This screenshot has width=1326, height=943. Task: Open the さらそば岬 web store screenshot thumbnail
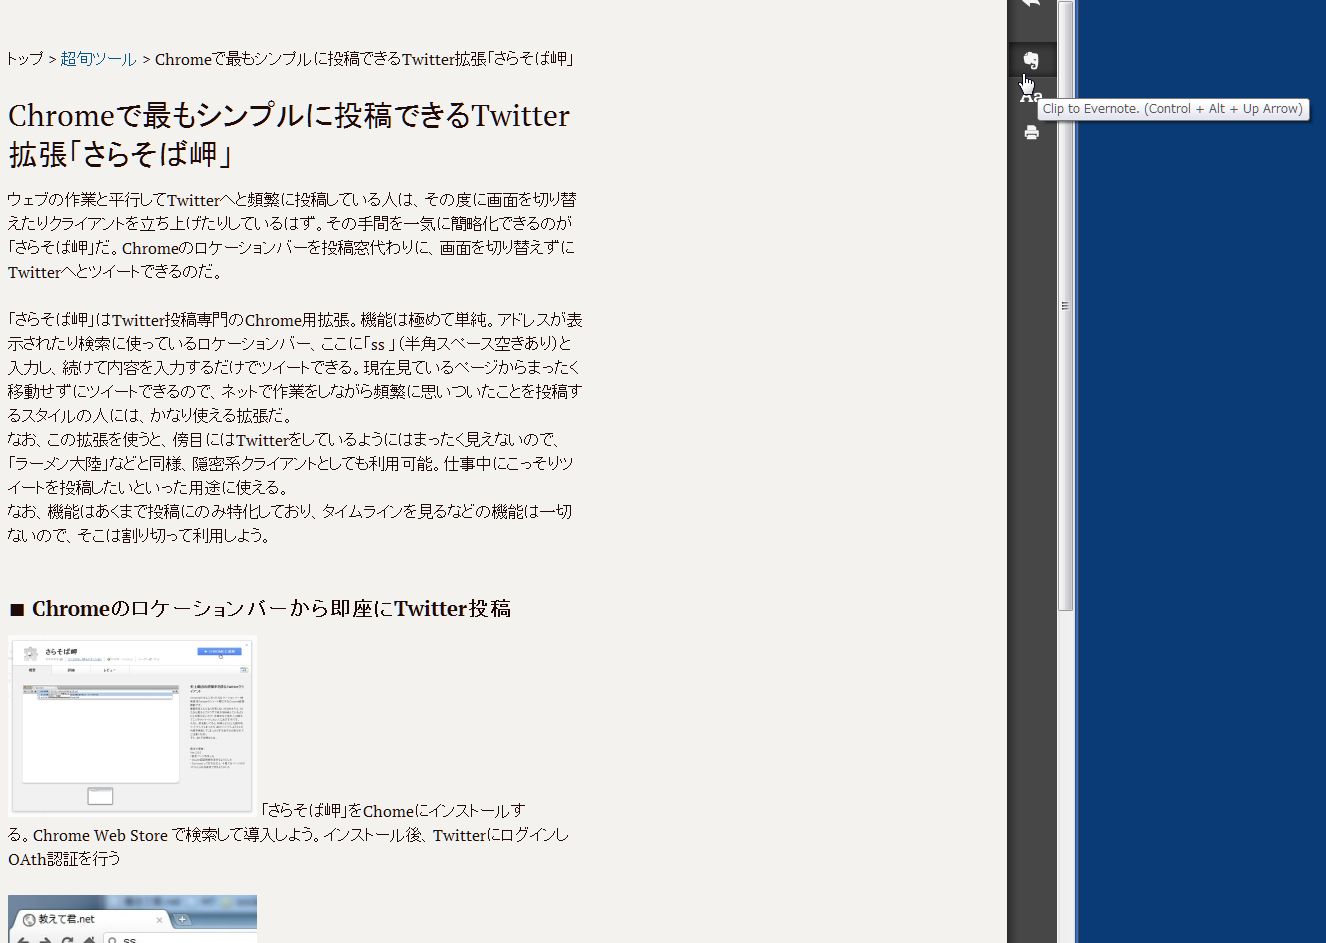[x=132, y=726]
